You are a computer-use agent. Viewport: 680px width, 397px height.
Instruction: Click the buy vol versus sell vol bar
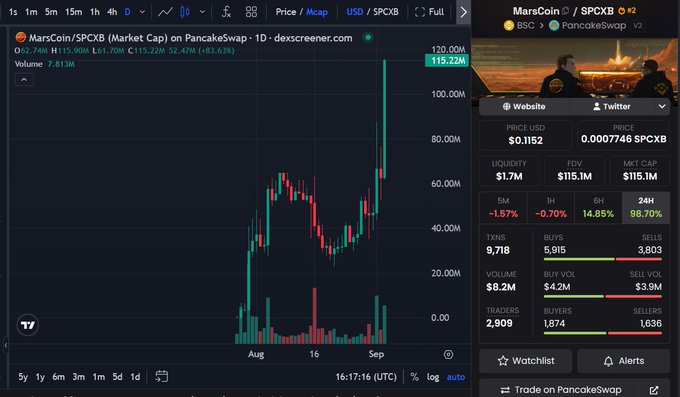point(602,296)
